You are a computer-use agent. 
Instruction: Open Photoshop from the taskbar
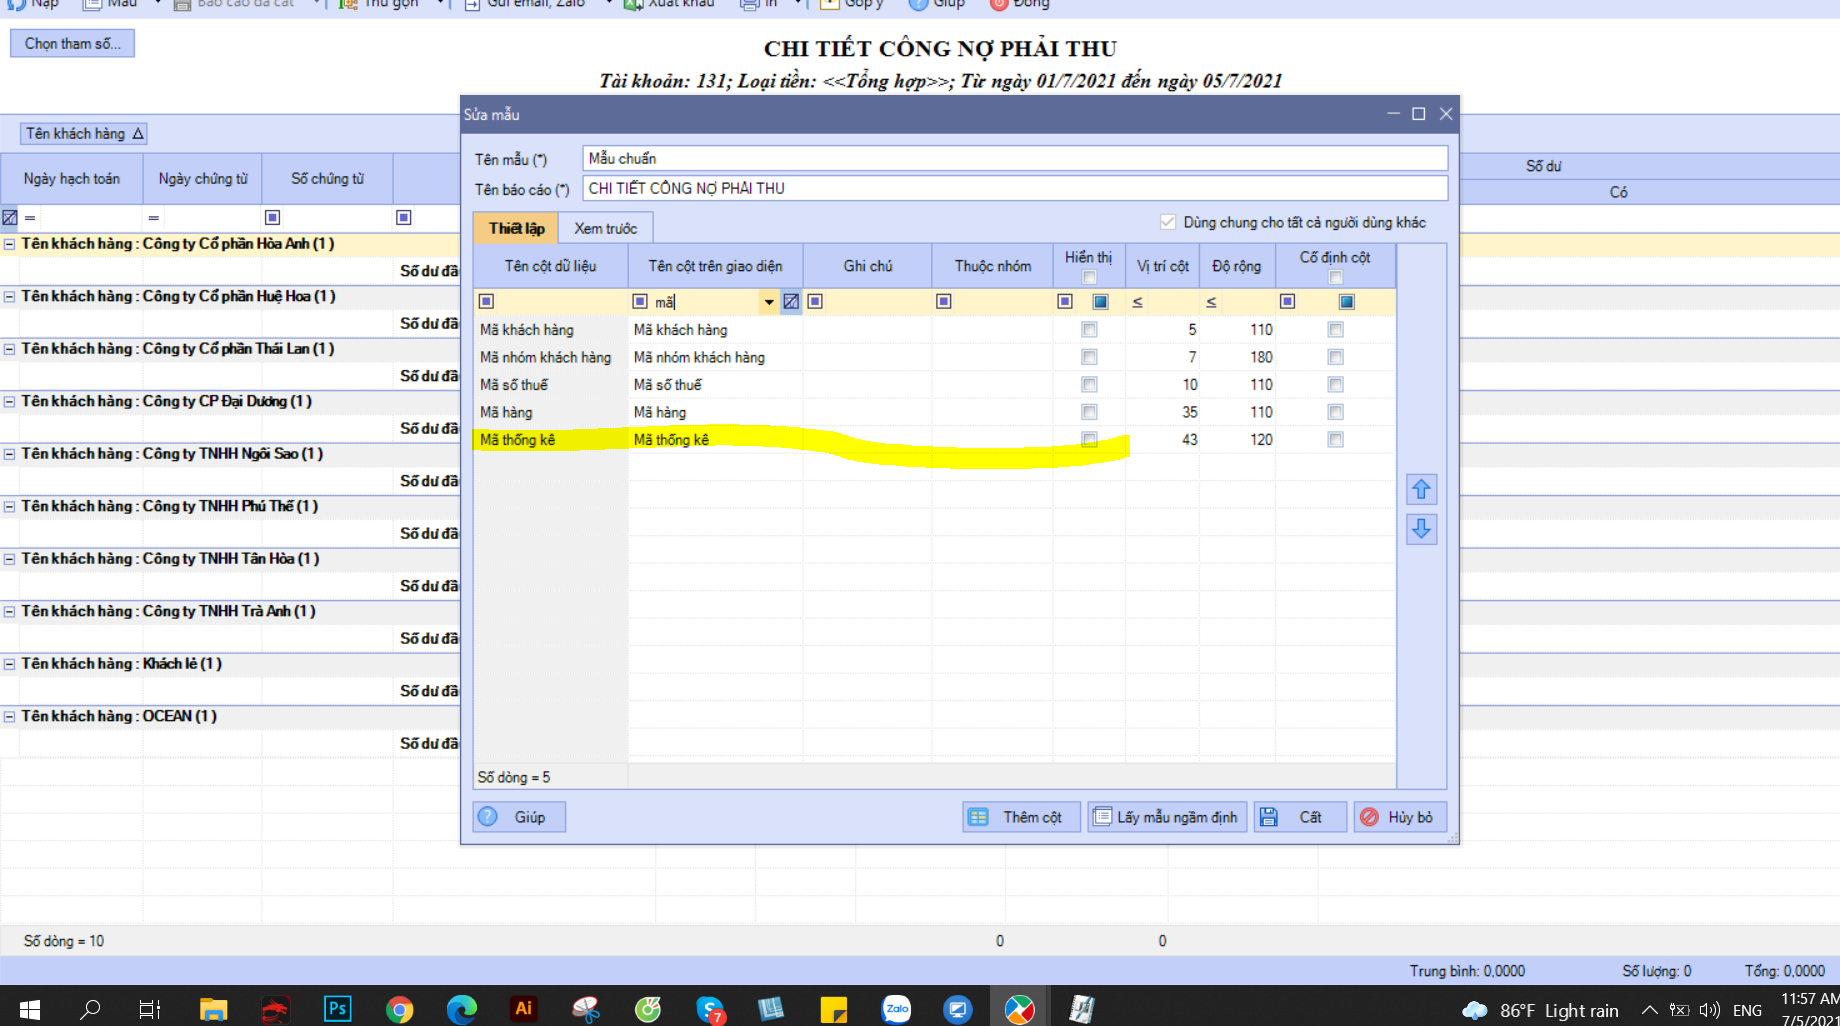[x=337, y=1009]
